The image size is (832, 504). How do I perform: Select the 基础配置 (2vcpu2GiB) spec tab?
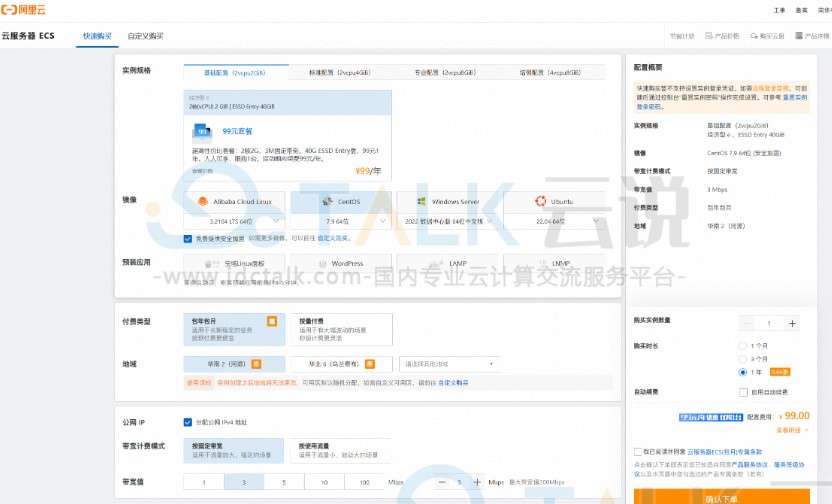click(x=236, y=72)
